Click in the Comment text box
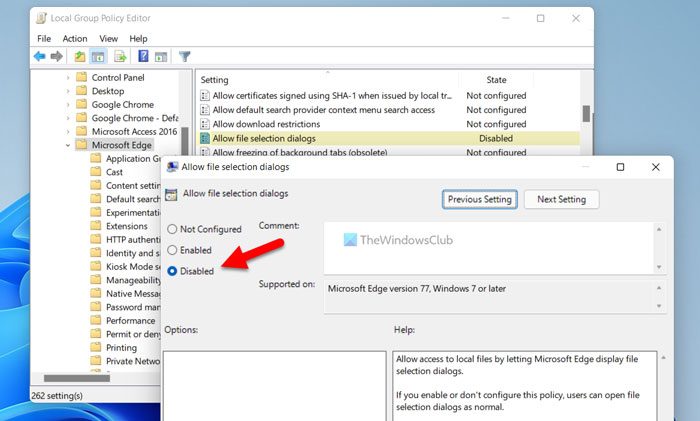 [489, 248]
